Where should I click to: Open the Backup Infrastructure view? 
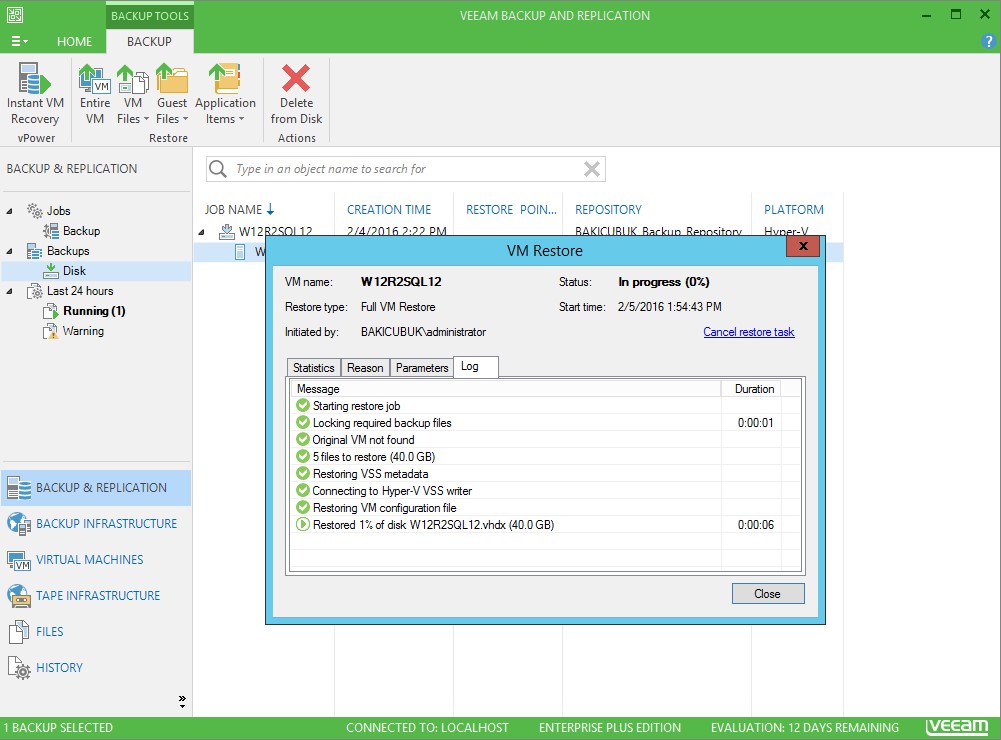pos(96,524)
